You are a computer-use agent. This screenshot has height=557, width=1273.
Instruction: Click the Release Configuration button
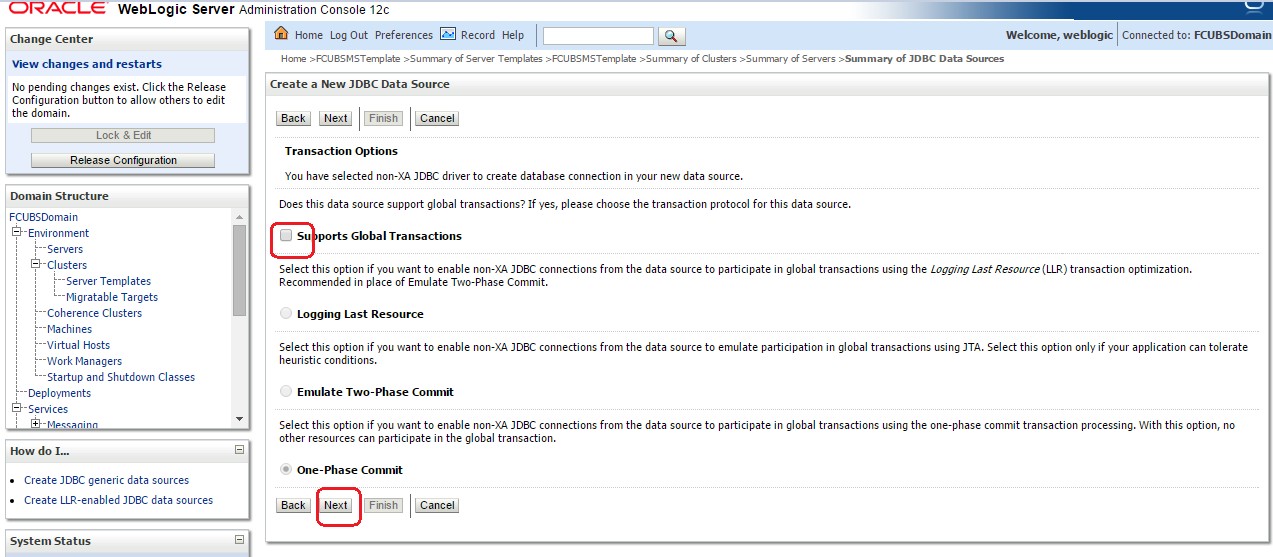coord(123,160)
